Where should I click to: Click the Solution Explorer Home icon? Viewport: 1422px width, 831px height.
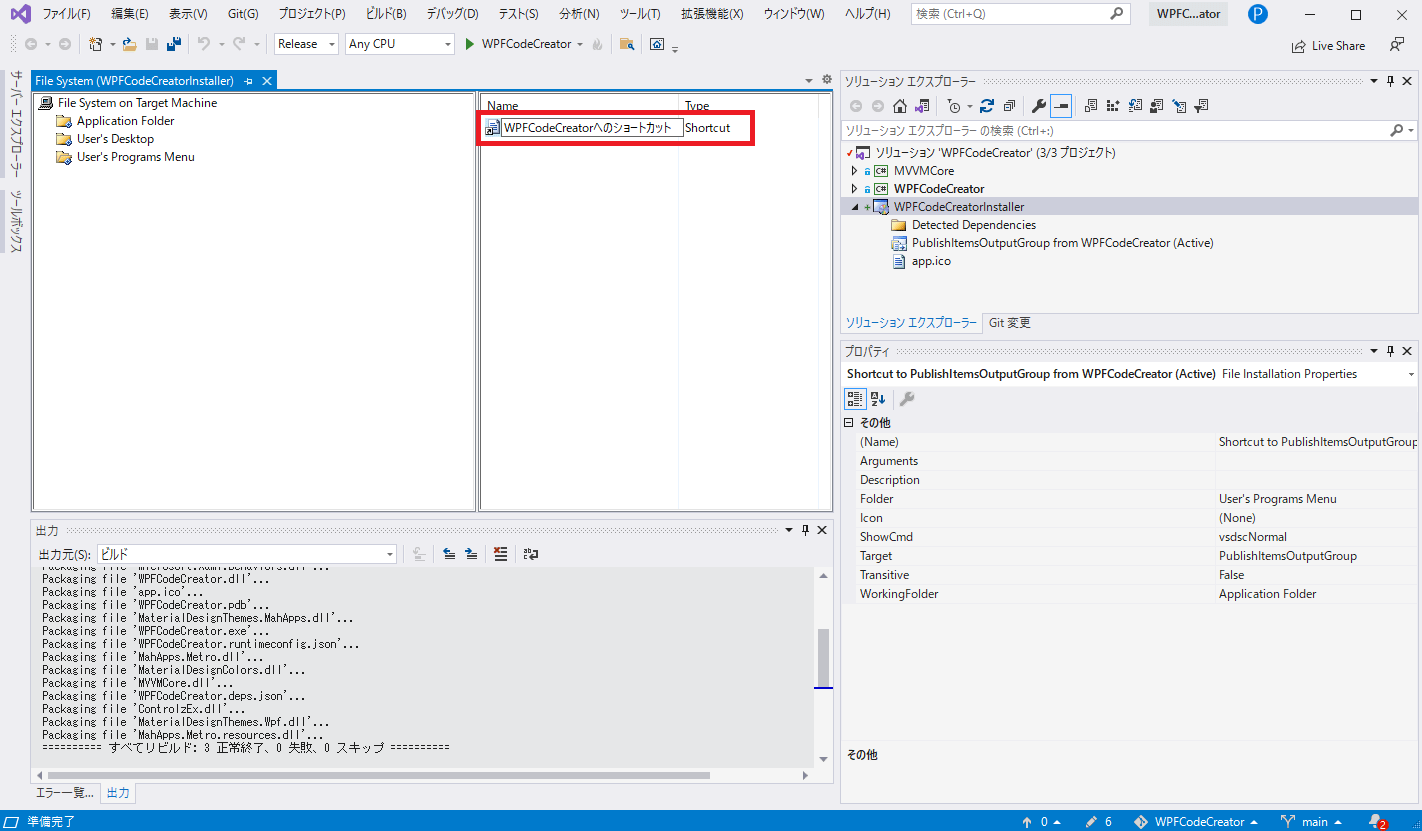tap(900, 106)
